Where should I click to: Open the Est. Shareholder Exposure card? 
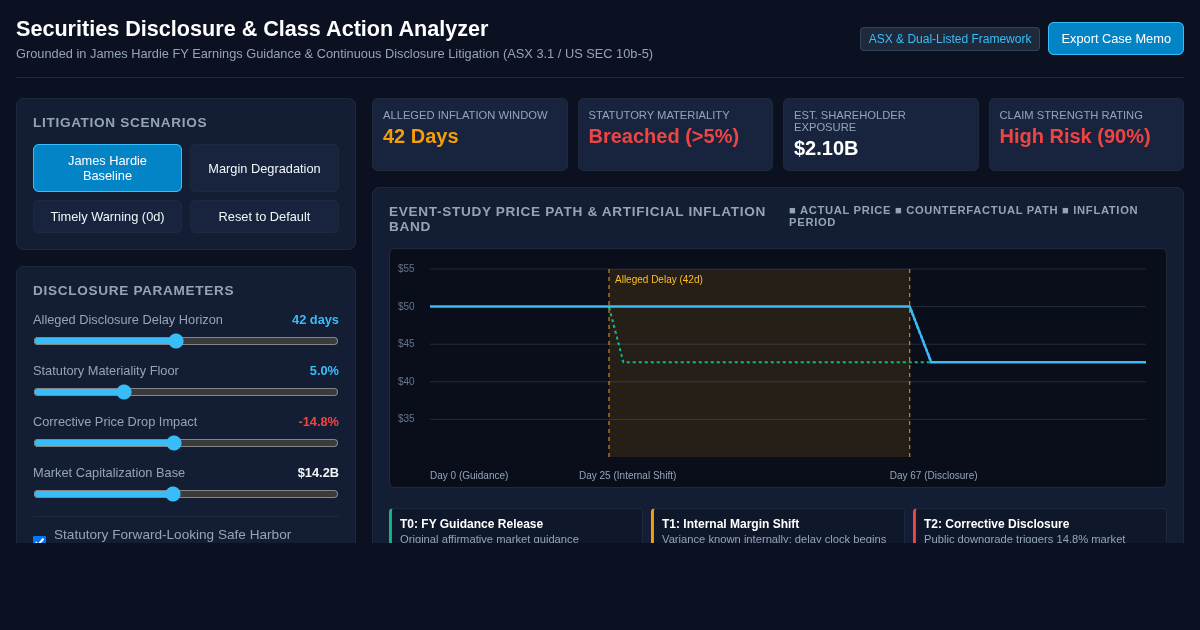(881, 134)
